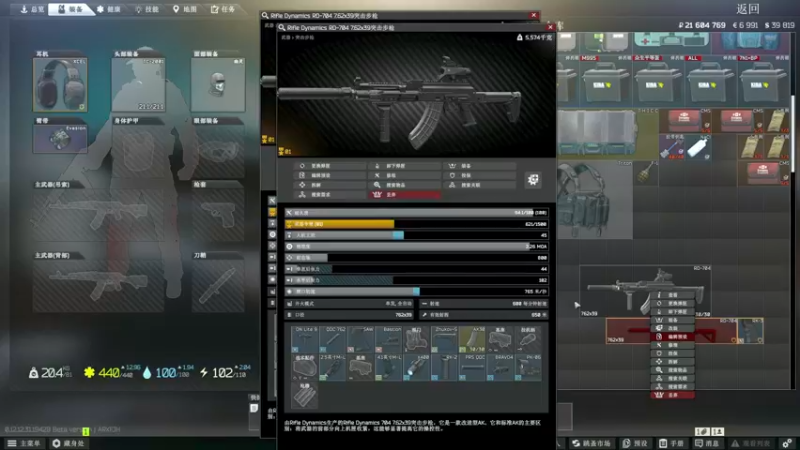Click the headset in the earpiece slot
The width and height of the screenshot is (800, 450).
click(60, 84)
